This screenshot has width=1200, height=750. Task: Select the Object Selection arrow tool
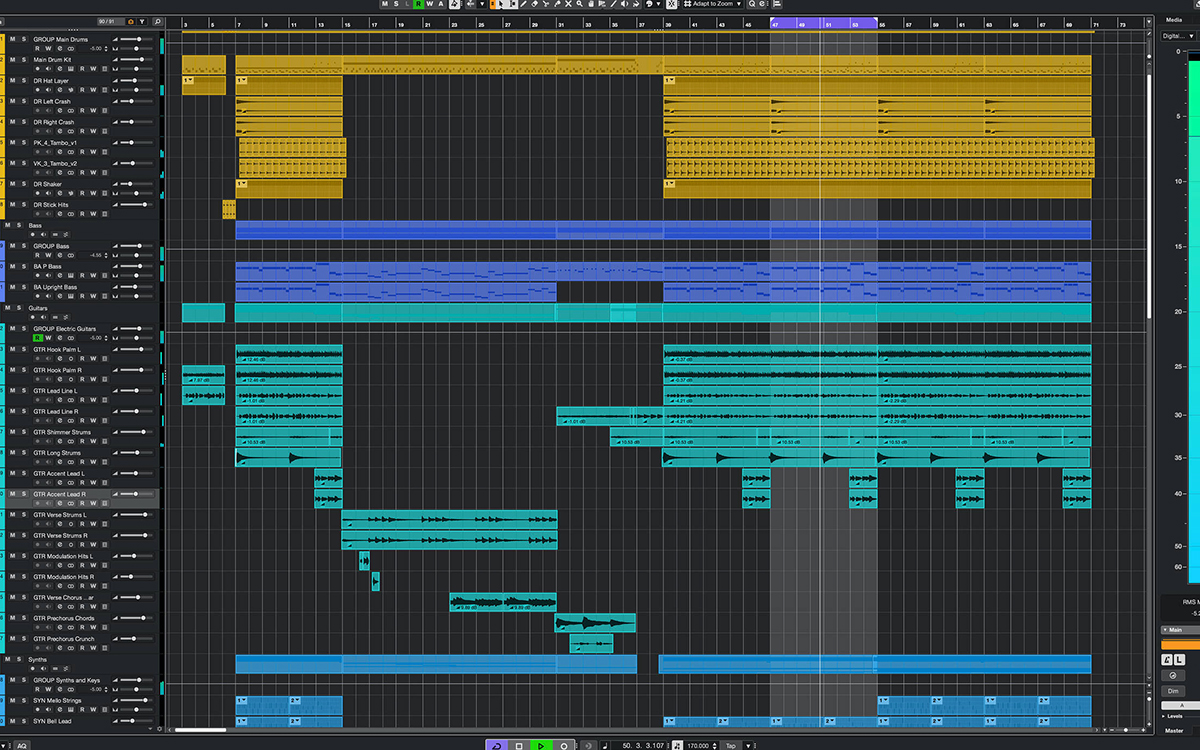click(500, 5)
